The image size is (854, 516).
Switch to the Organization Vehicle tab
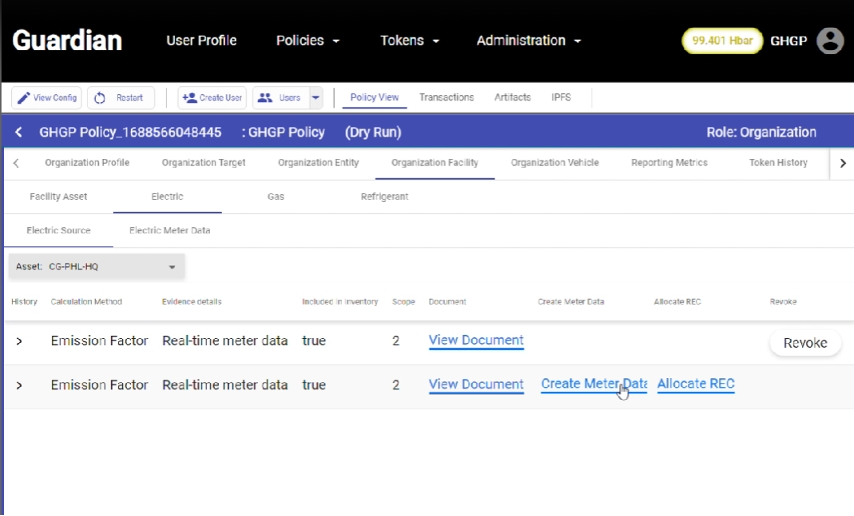coord(555,163)
